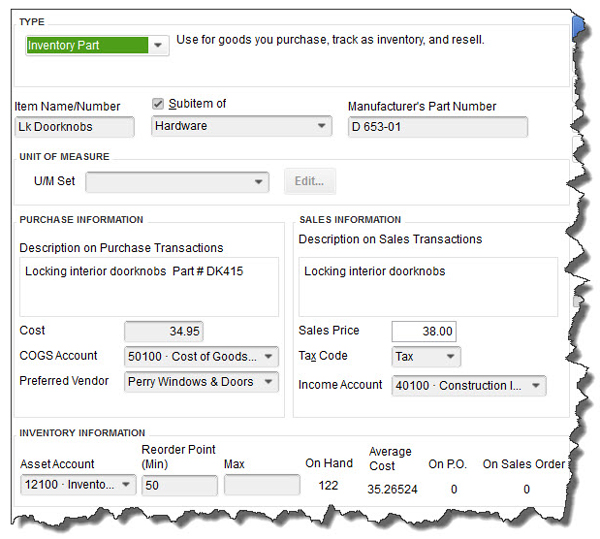
Task: Select the Cost field
Action: 164,331
